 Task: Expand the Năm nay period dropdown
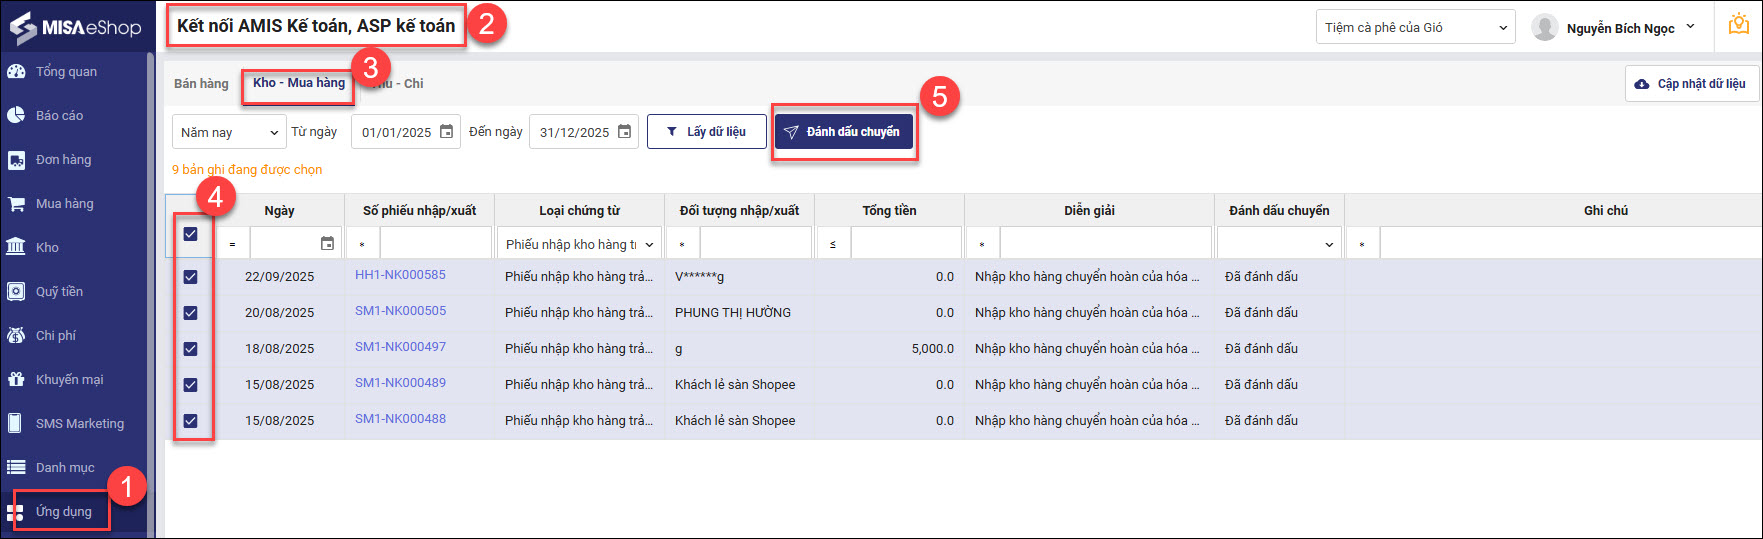coord(230,132)
